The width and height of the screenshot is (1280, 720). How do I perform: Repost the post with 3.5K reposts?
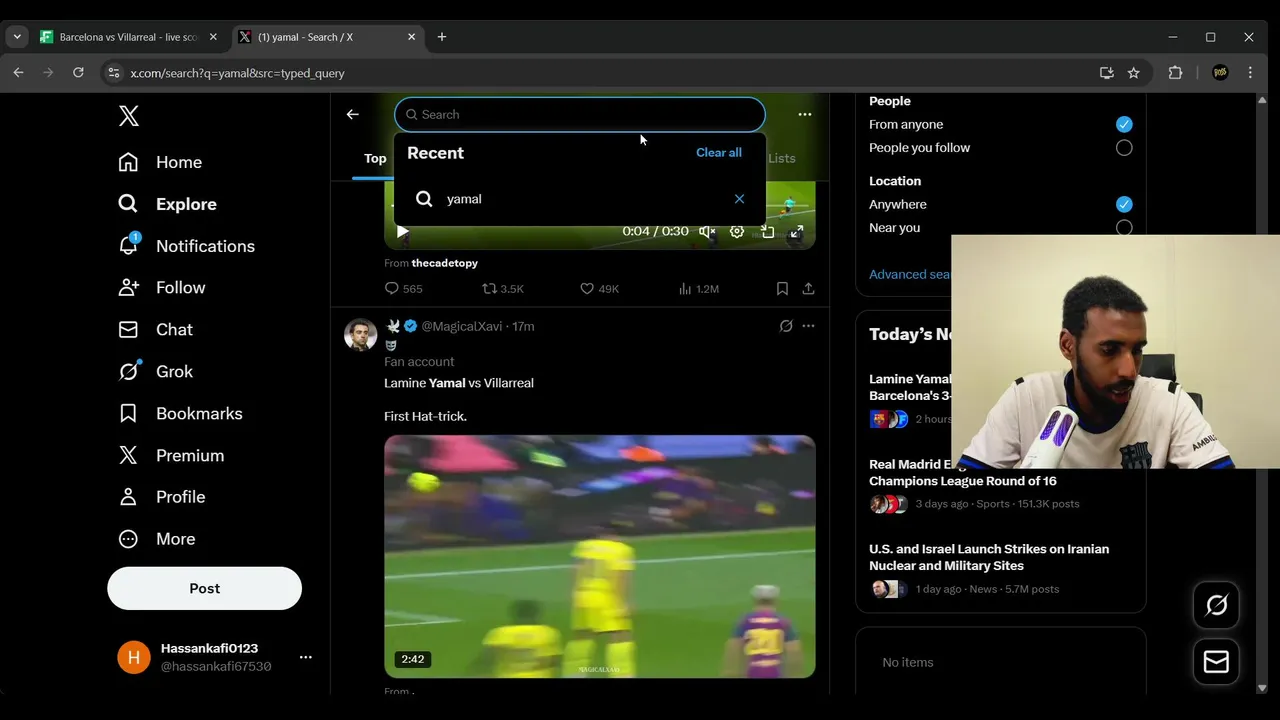503,288
